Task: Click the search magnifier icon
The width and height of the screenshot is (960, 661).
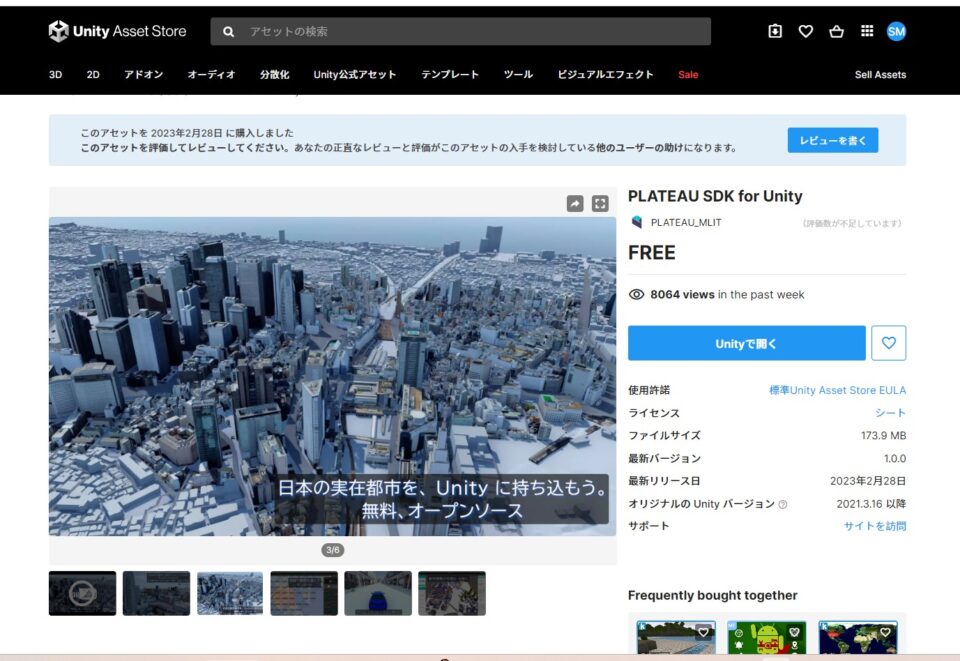Action: [x=228, y=31]
